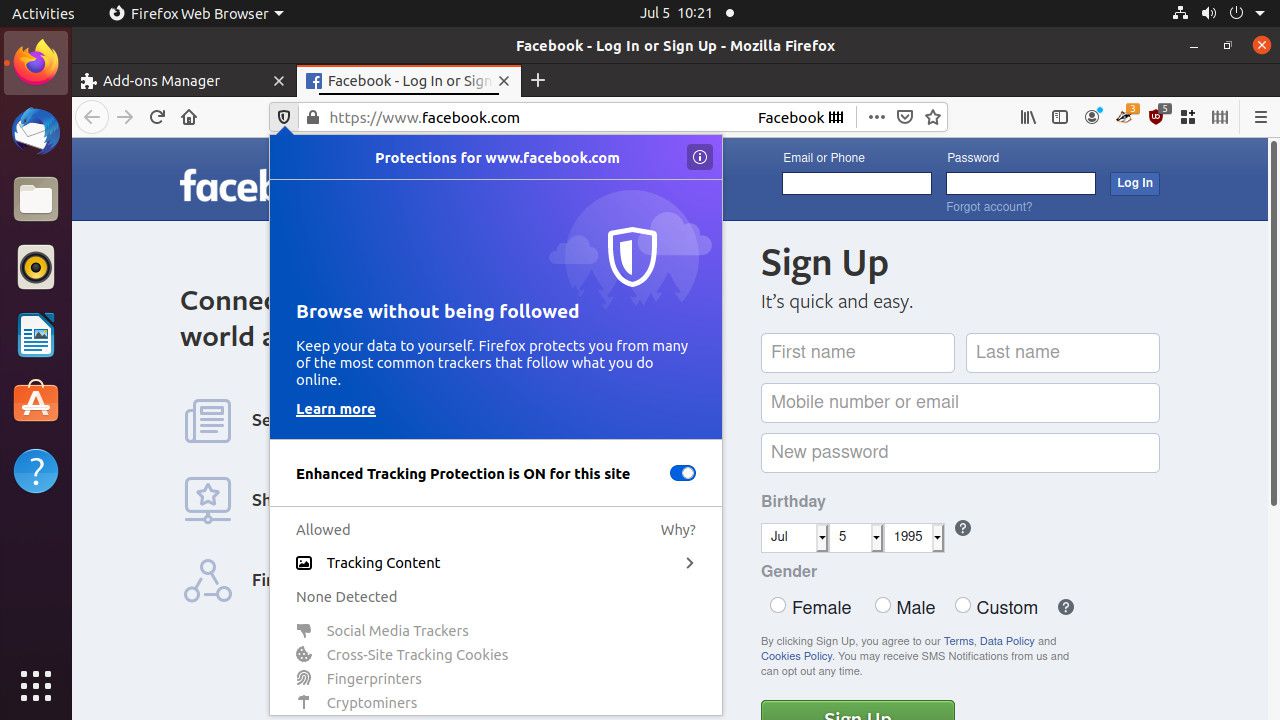
Task: Open the Firefox Web Browser app menu
Action: point(195,14)
